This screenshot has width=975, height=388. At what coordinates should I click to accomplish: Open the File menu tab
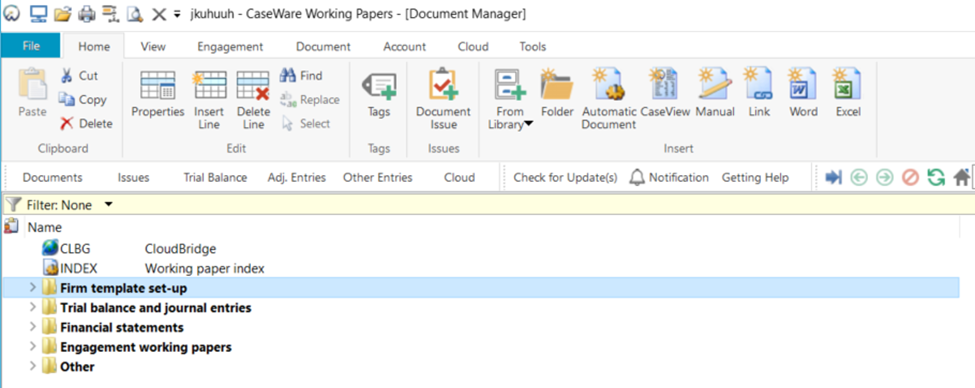[31, 46]
